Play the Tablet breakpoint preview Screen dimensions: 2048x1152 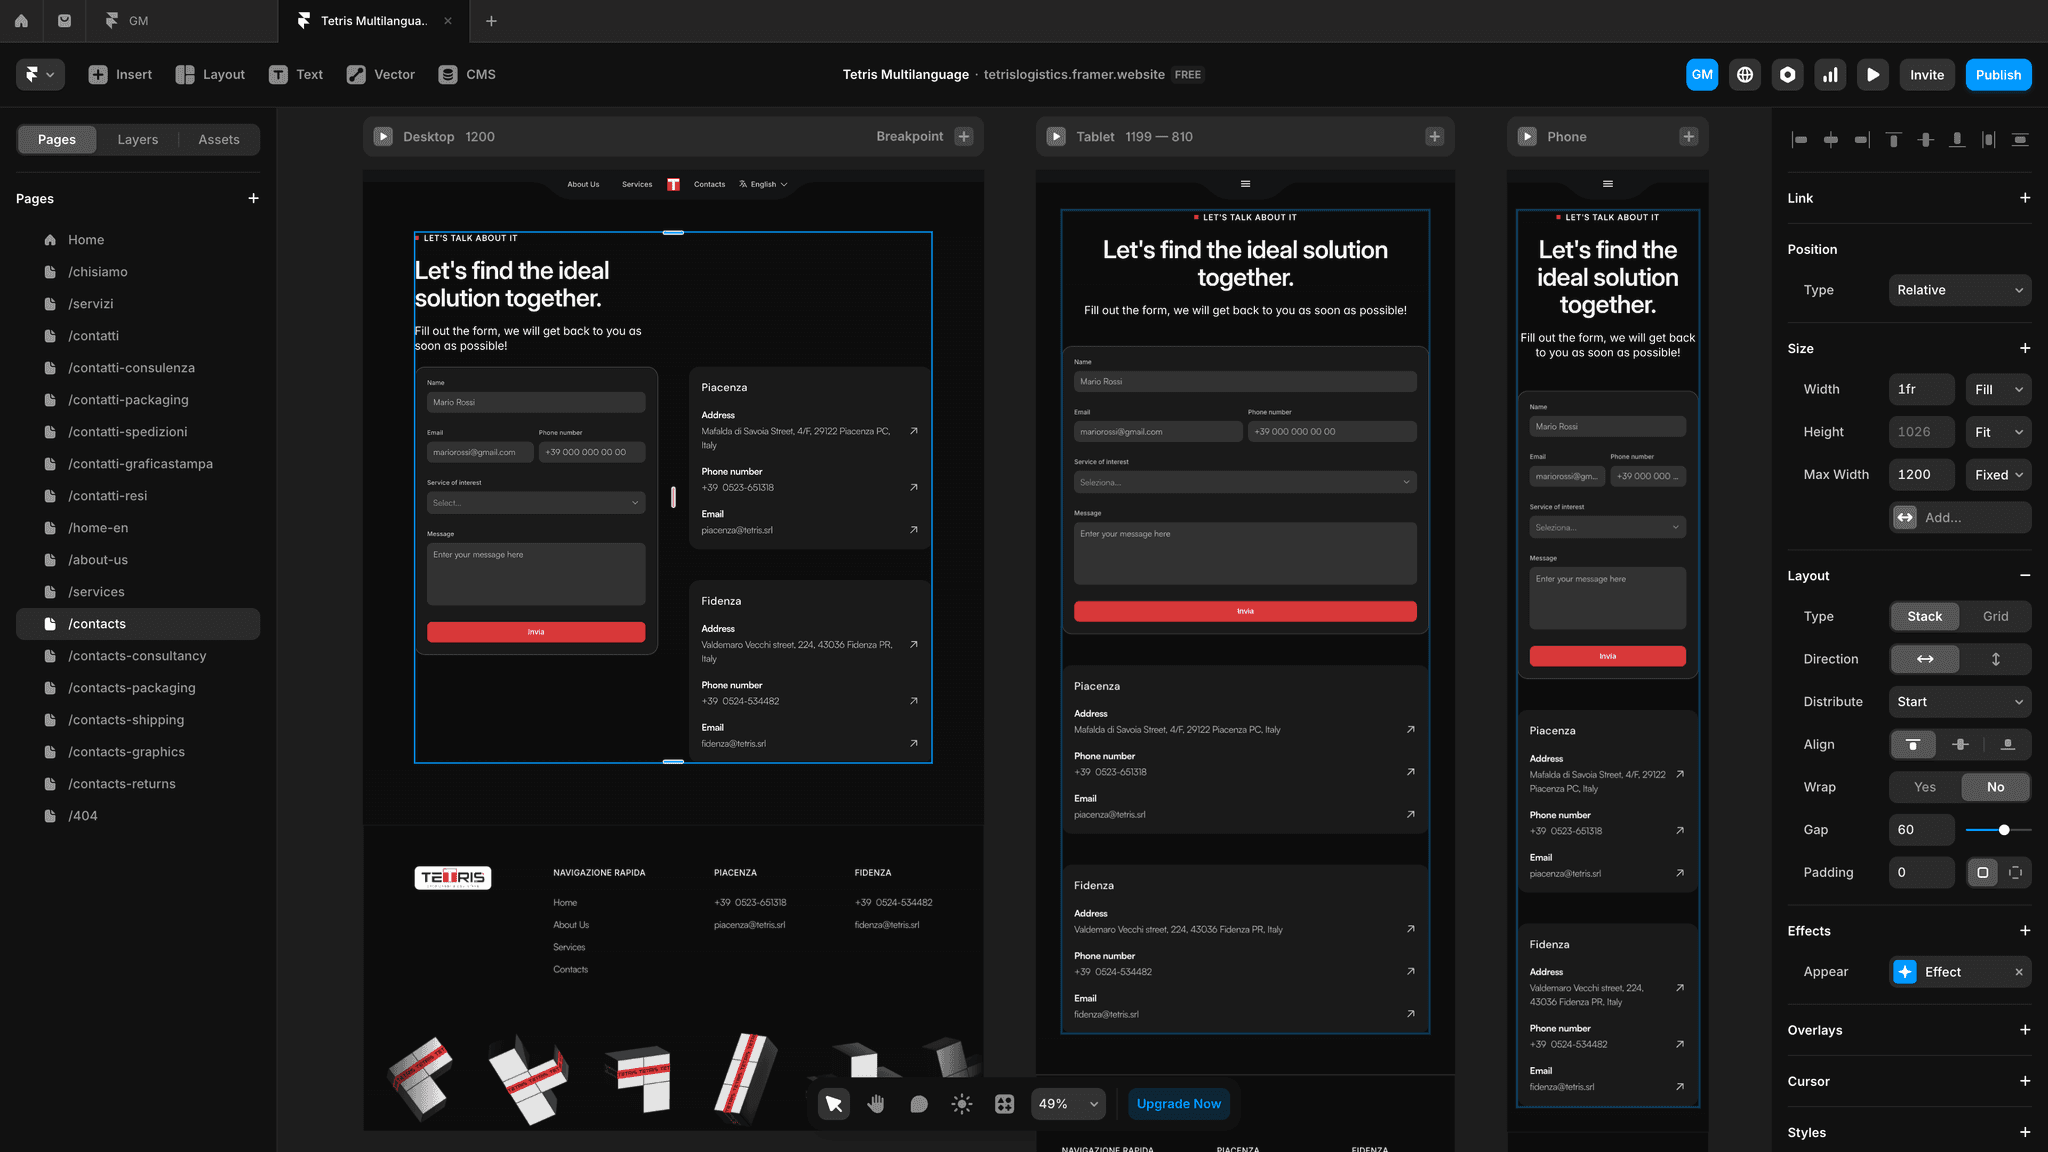[x=1056, y=137]
